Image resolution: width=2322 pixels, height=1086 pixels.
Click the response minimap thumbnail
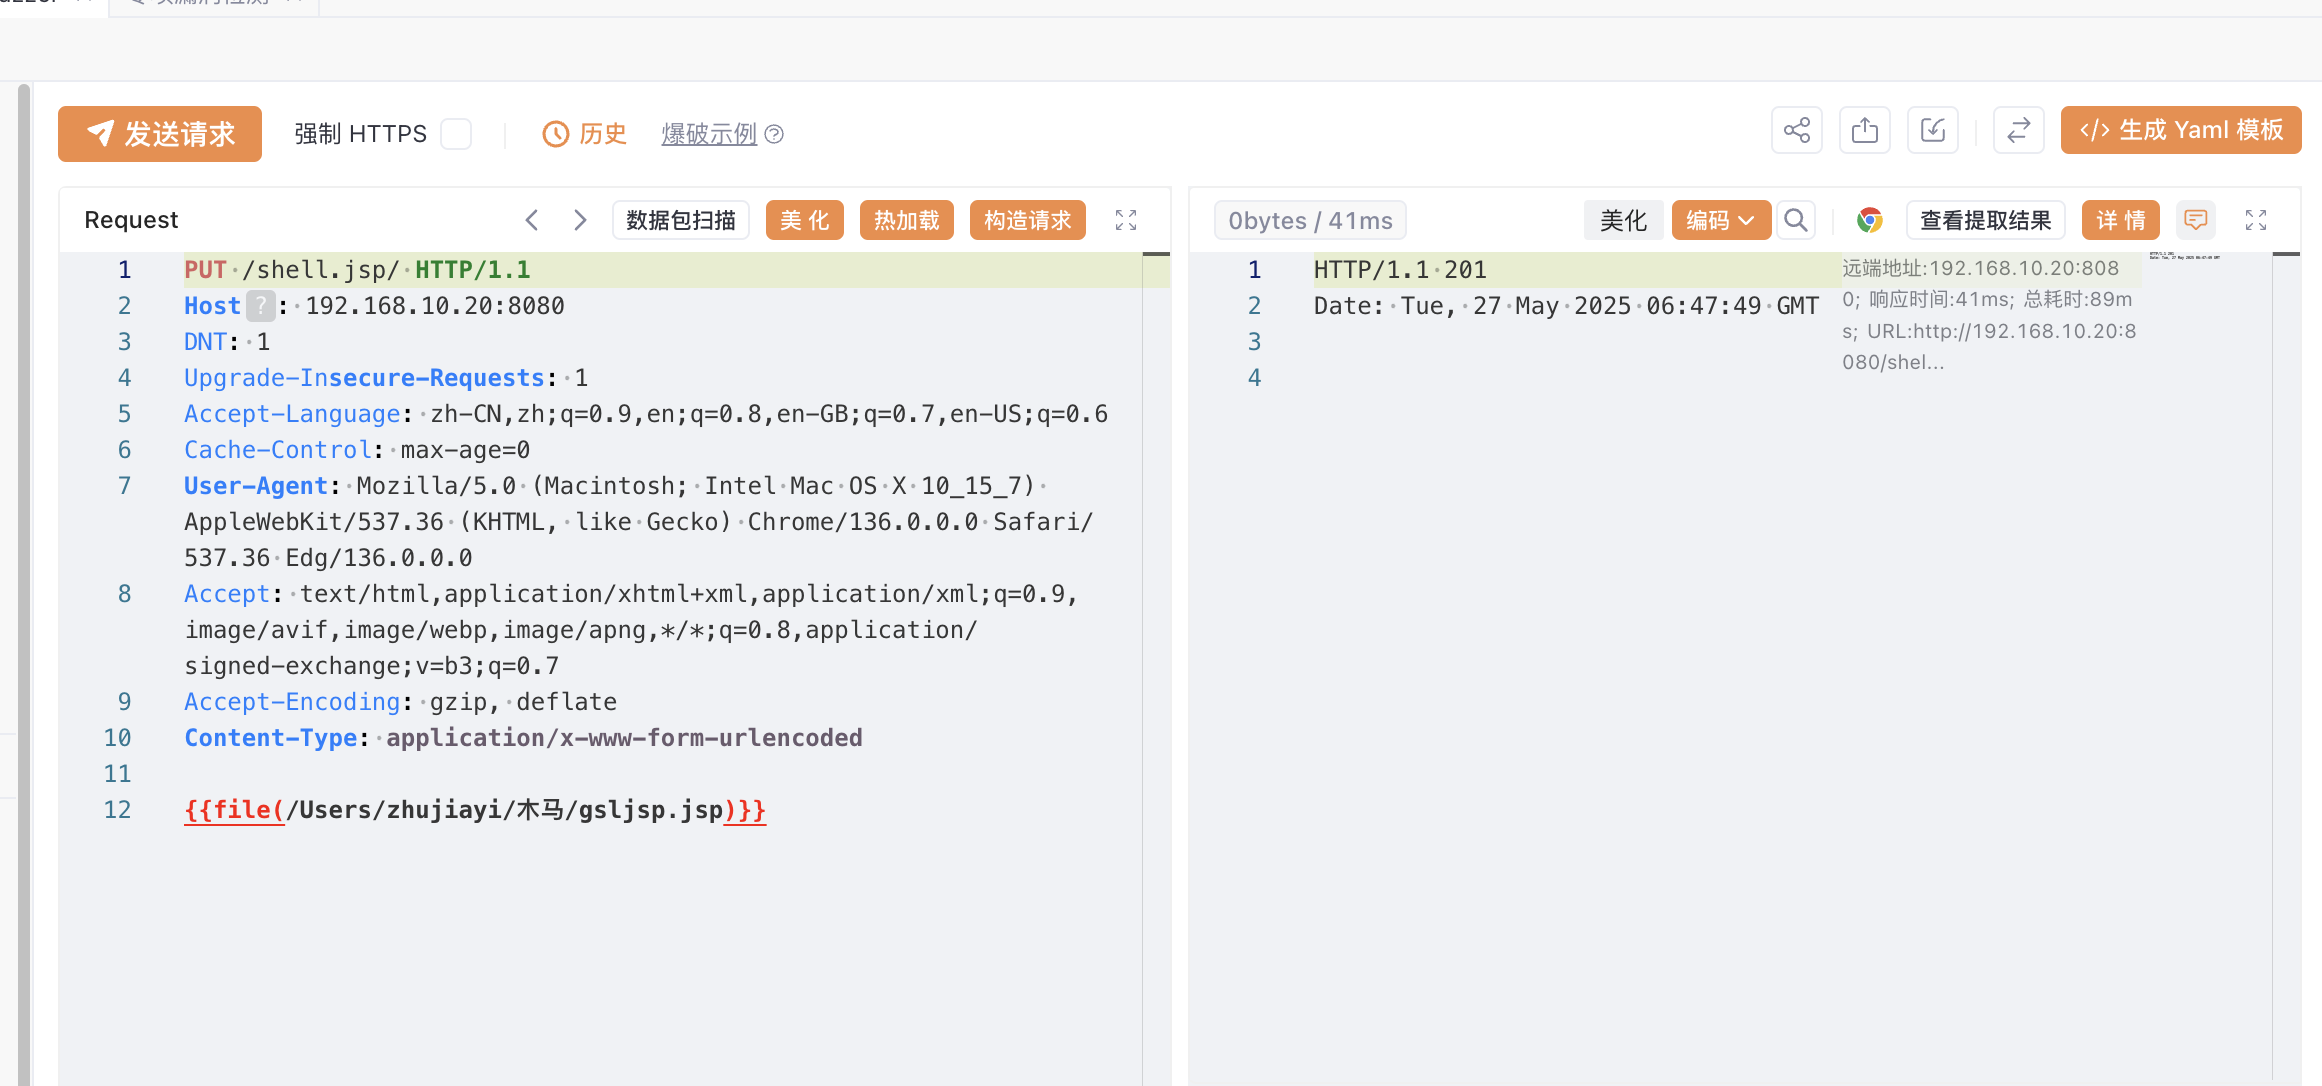[x=2185, y=257]
